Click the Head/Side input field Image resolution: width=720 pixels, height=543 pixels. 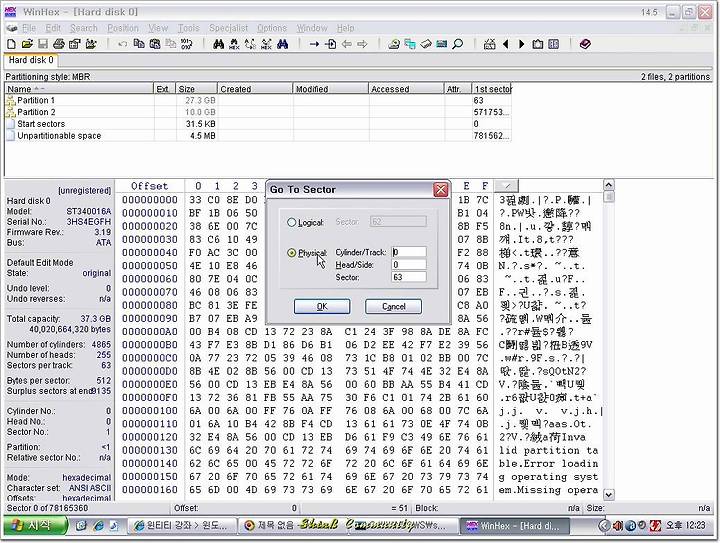(409, 264)
